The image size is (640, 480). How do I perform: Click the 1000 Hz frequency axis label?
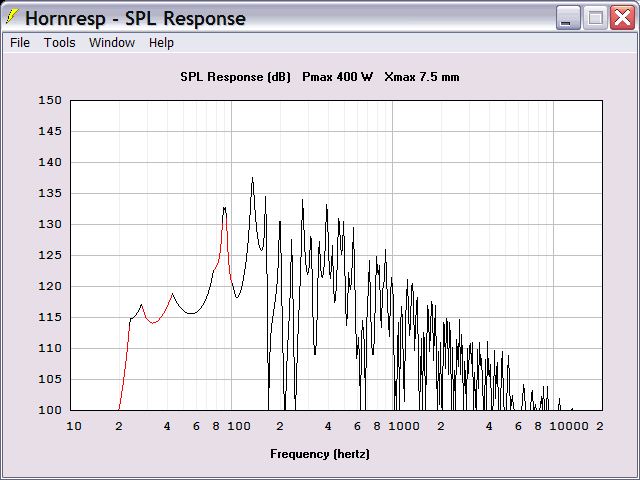tap(404, 427)
